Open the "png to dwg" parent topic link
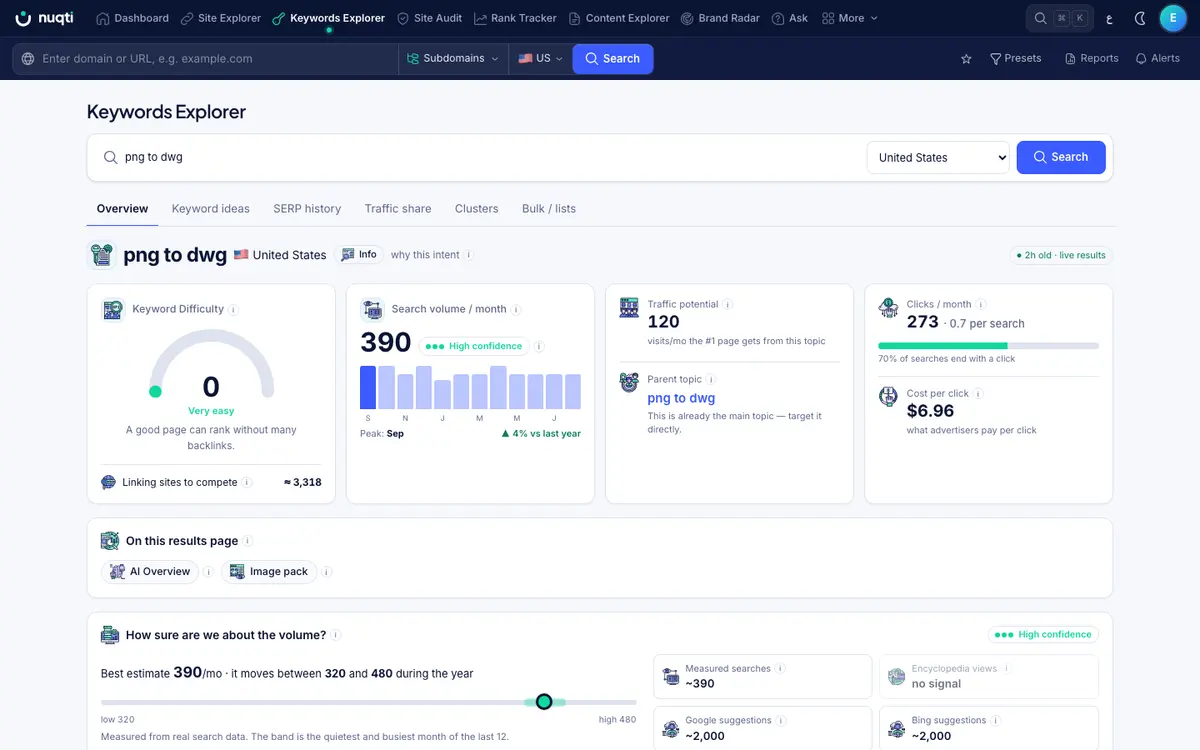 pyautogui.click(x=681, y=398)
